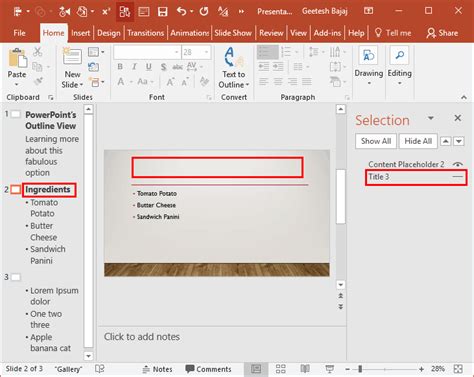Click the Increase Font Size icon
The height and width of the screenshot is (377, 474).
point(170,82)
